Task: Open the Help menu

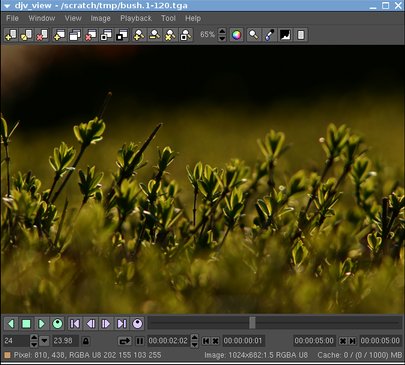Action: (x=193, y=18)
